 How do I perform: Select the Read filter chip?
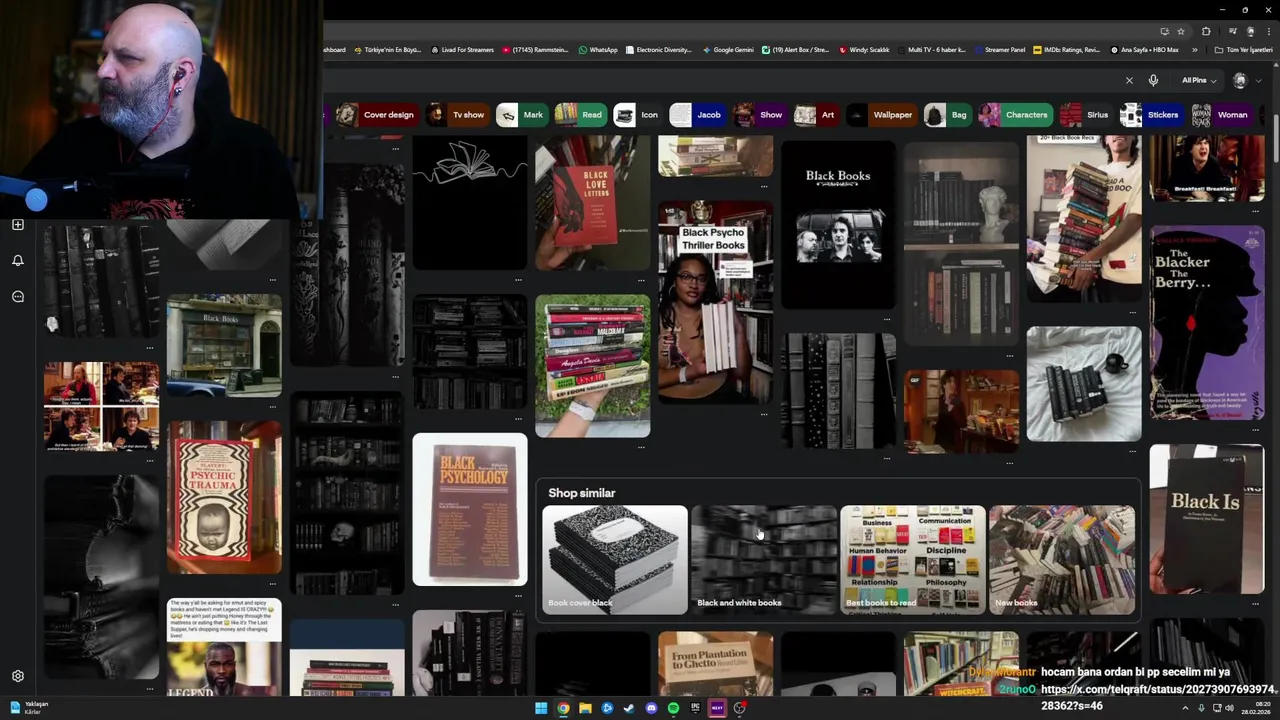click(579, 115)
